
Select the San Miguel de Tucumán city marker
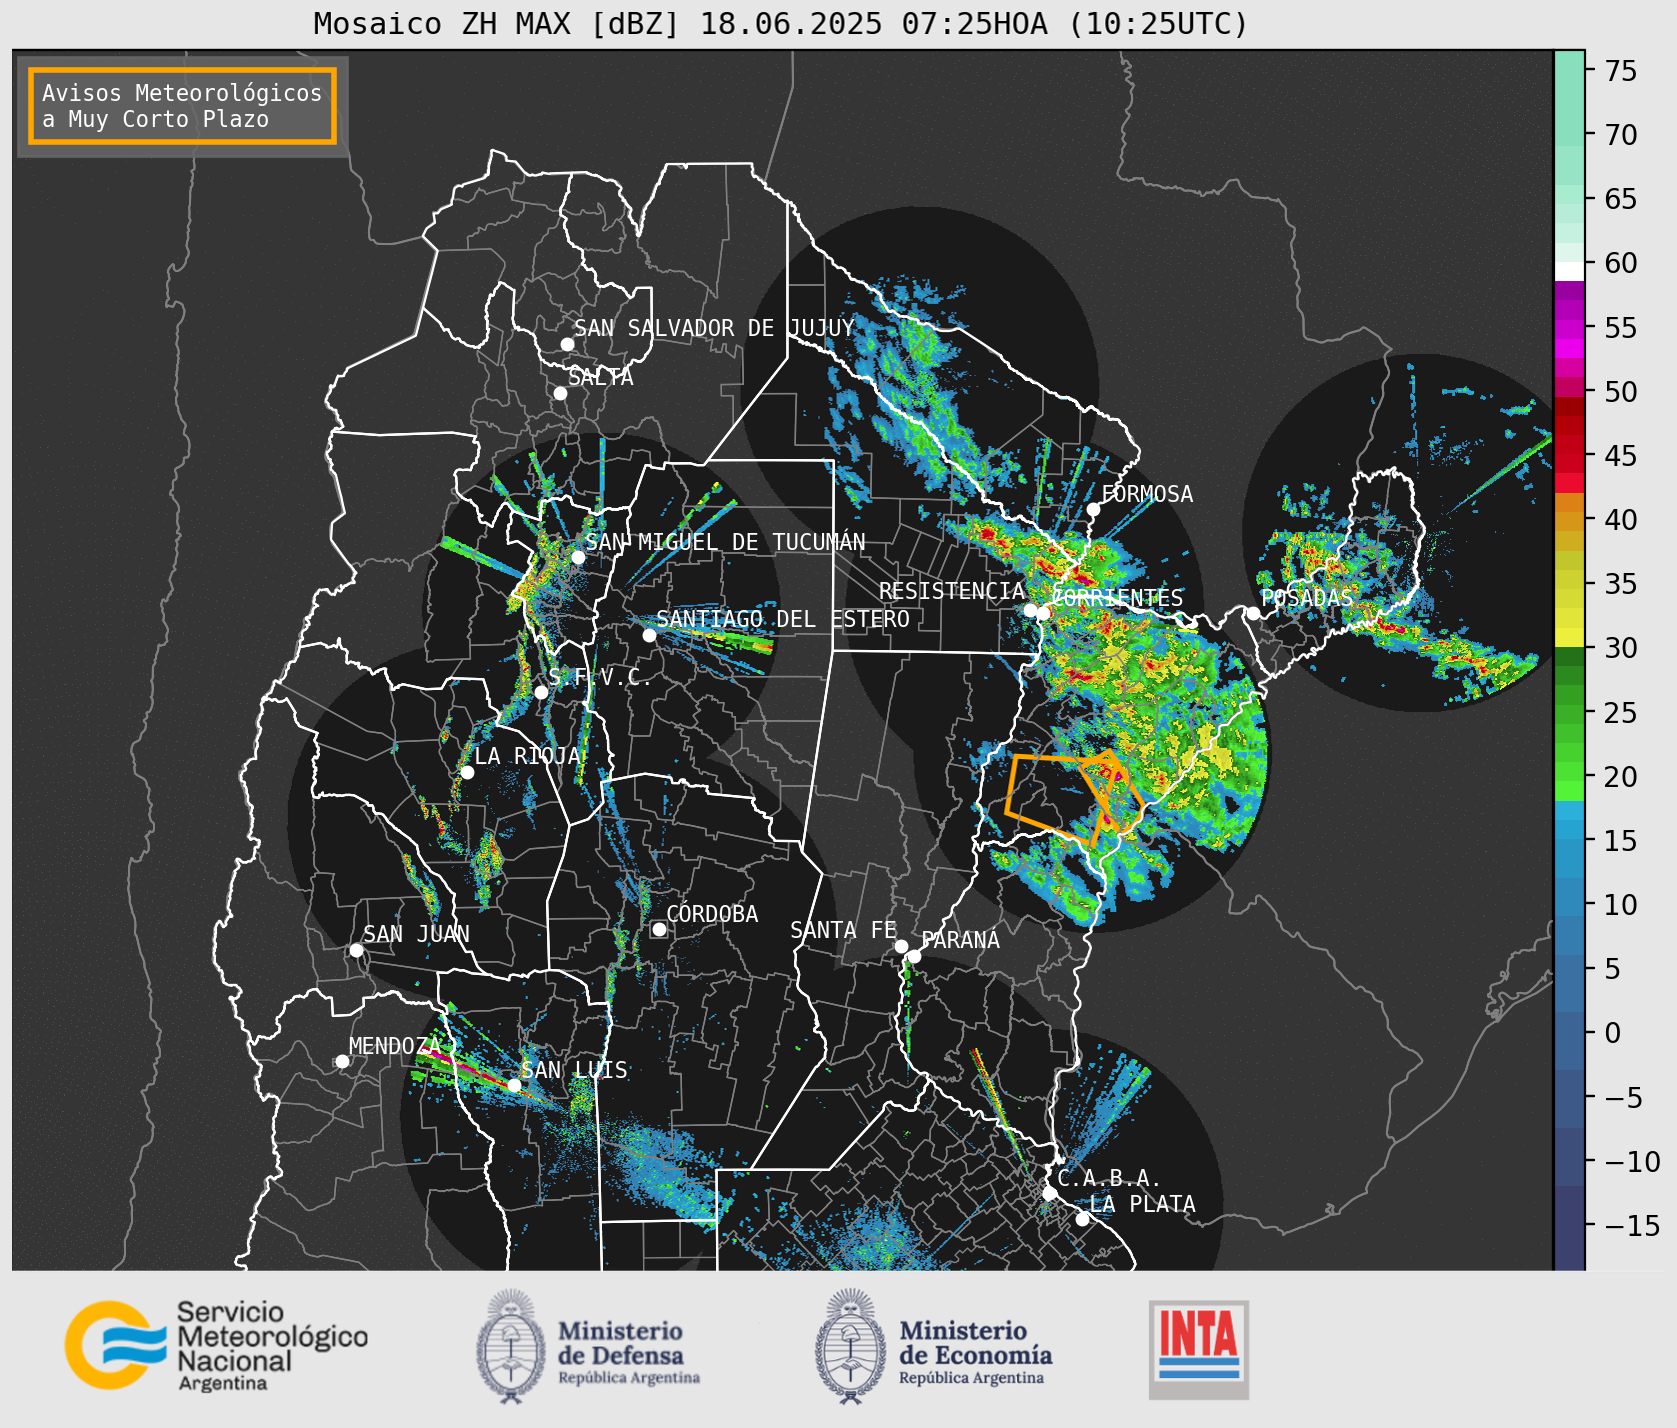[x=577, y=557]
